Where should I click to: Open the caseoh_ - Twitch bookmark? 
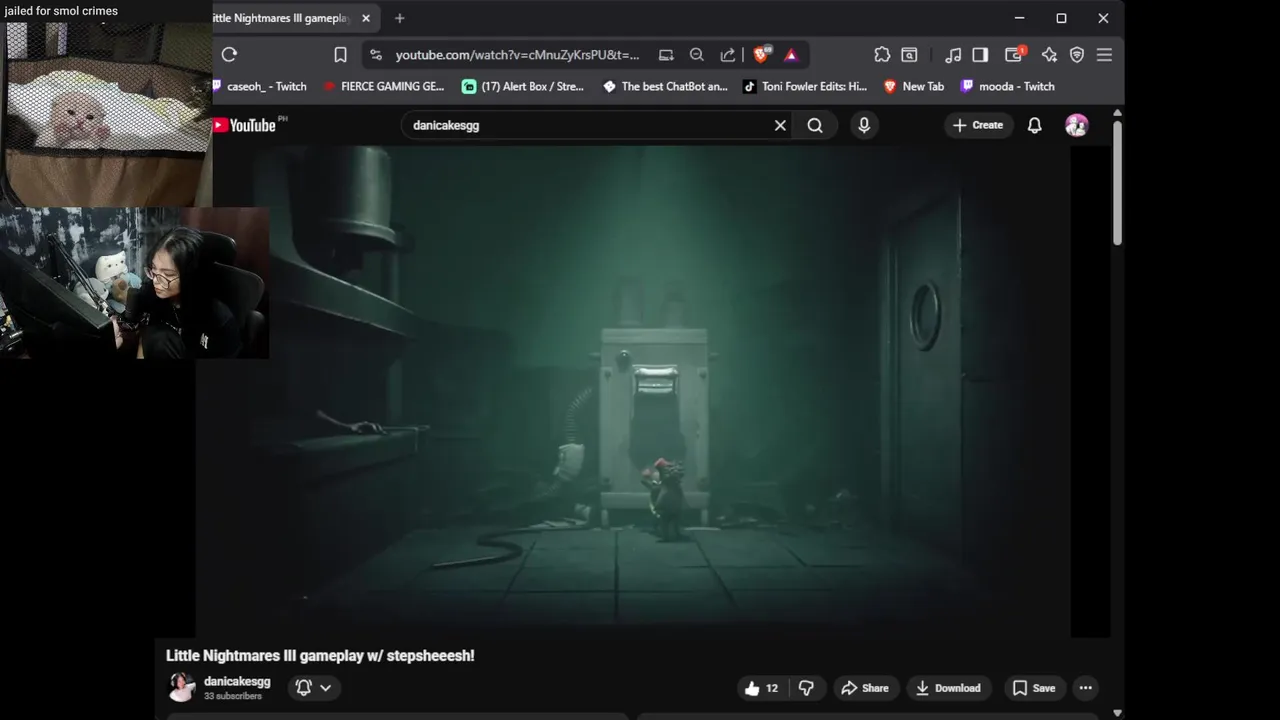click(x=259, y=86)
